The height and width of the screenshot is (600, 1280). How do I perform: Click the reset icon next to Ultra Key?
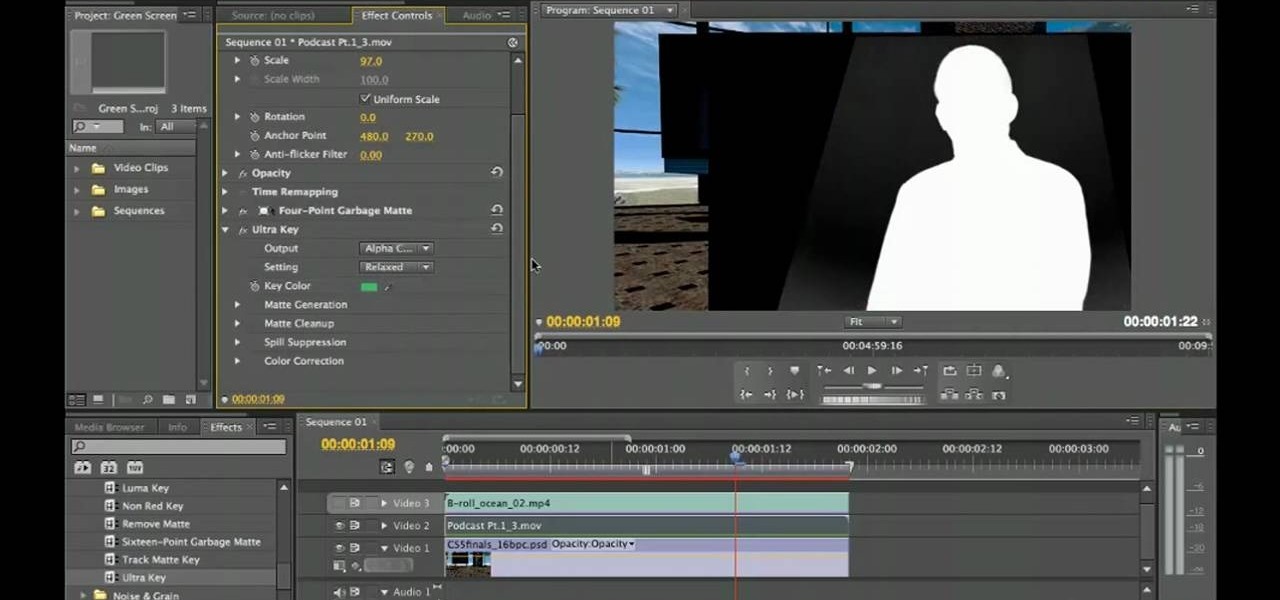(x=497, y=229)
